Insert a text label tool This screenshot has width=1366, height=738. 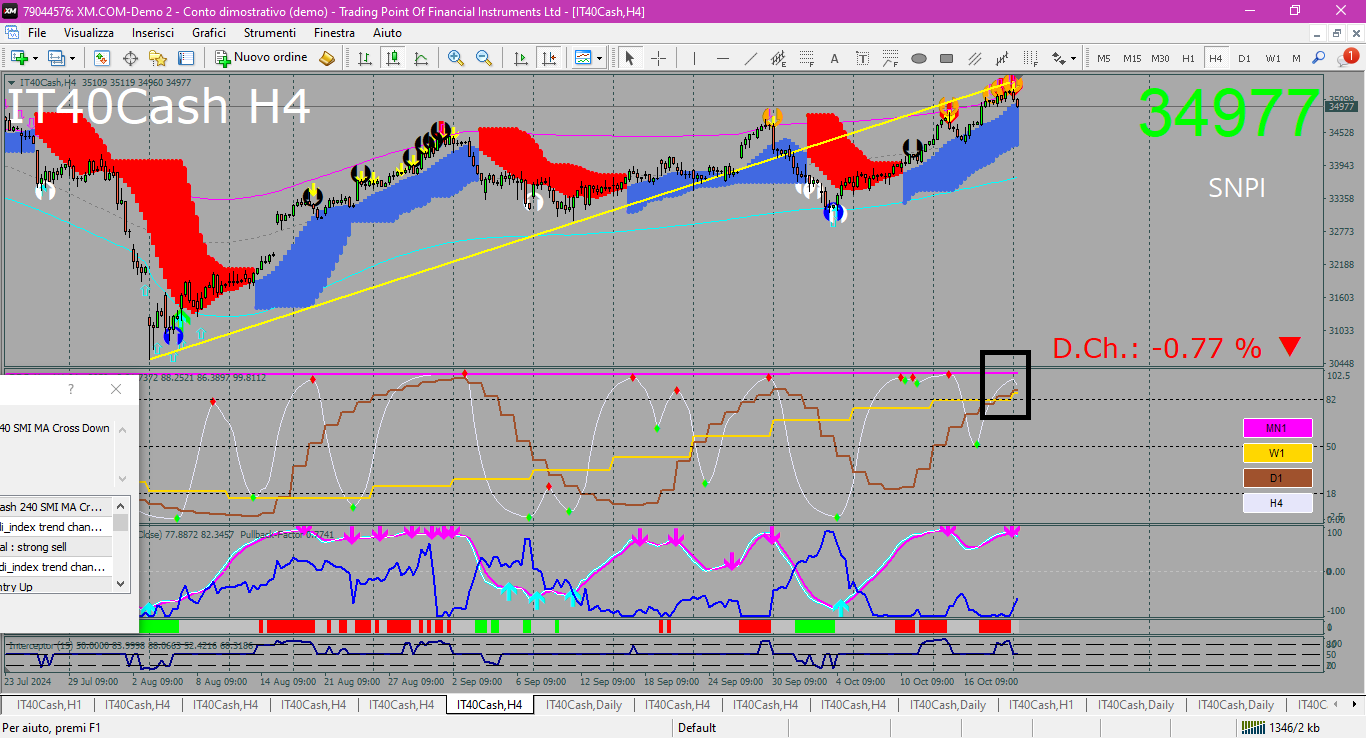pyautogui.click(x=863, y=58)
